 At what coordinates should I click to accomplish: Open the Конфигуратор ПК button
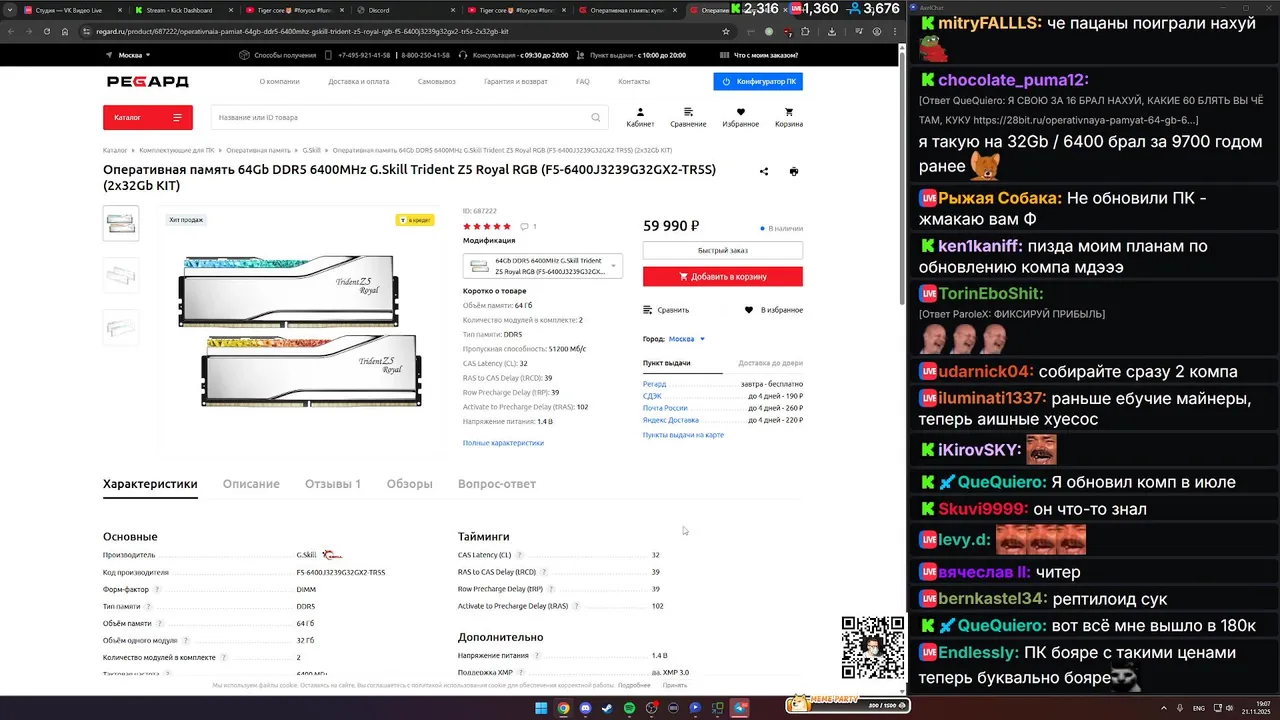(x=758, y=82)
